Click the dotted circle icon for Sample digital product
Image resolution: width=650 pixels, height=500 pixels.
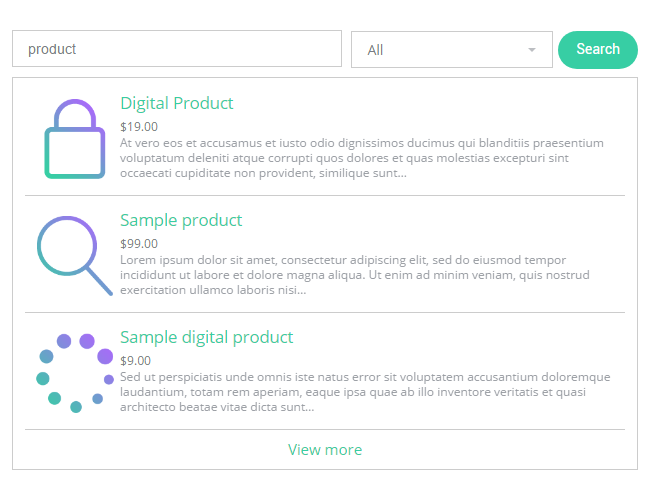tap(74, 372)
